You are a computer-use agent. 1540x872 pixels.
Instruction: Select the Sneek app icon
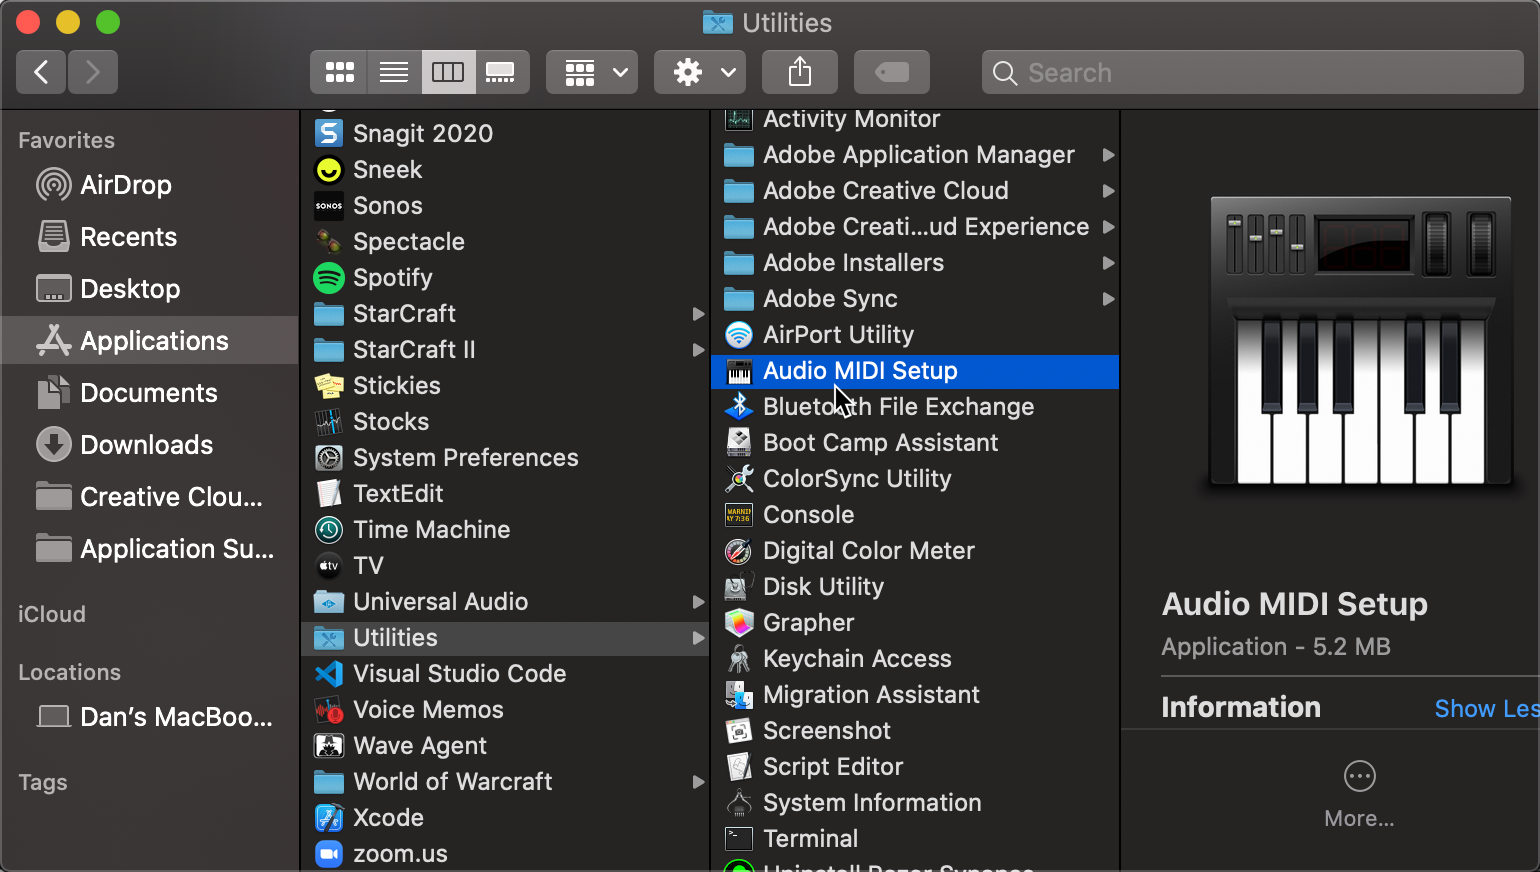tap(329, 170)
